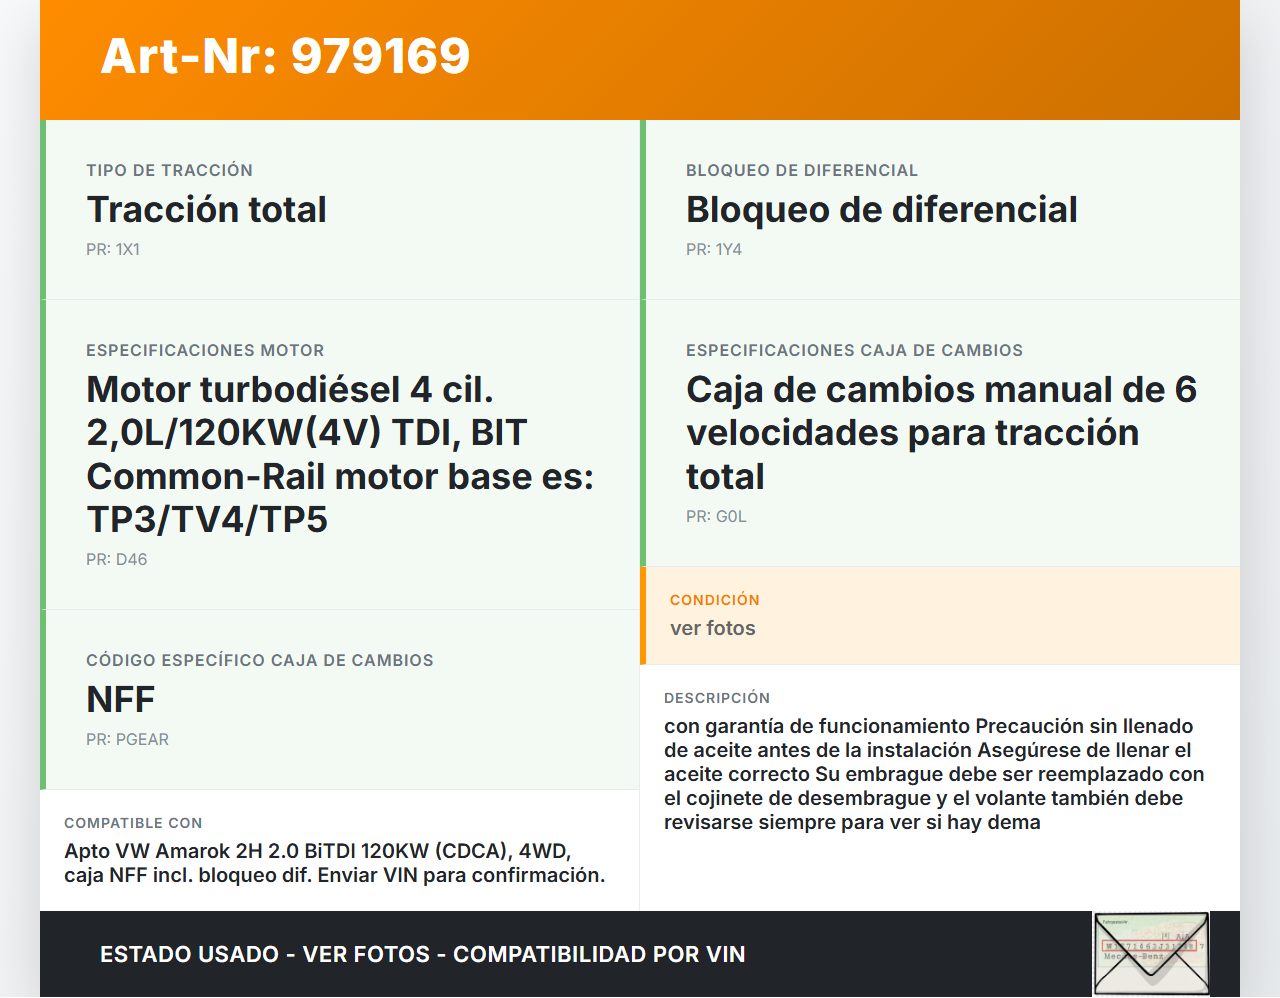Click the Especificaciones motor label

point(205,351)
